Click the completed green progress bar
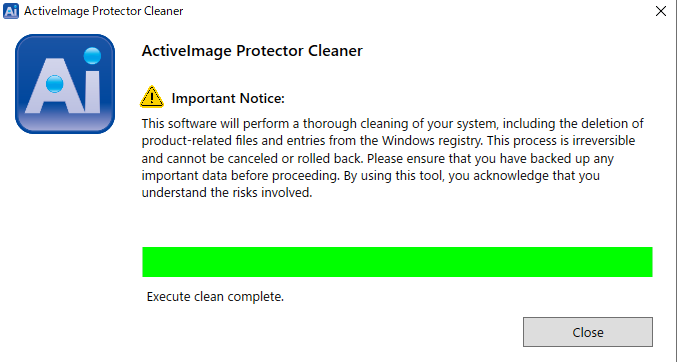The image size is (677, 362). pyautogui.click(x=397, y=262)
